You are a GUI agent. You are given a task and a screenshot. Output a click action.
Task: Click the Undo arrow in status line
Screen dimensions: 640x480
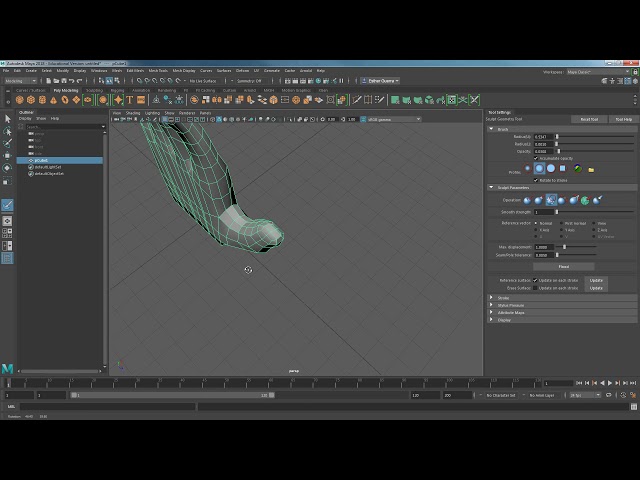click(72, 81)
